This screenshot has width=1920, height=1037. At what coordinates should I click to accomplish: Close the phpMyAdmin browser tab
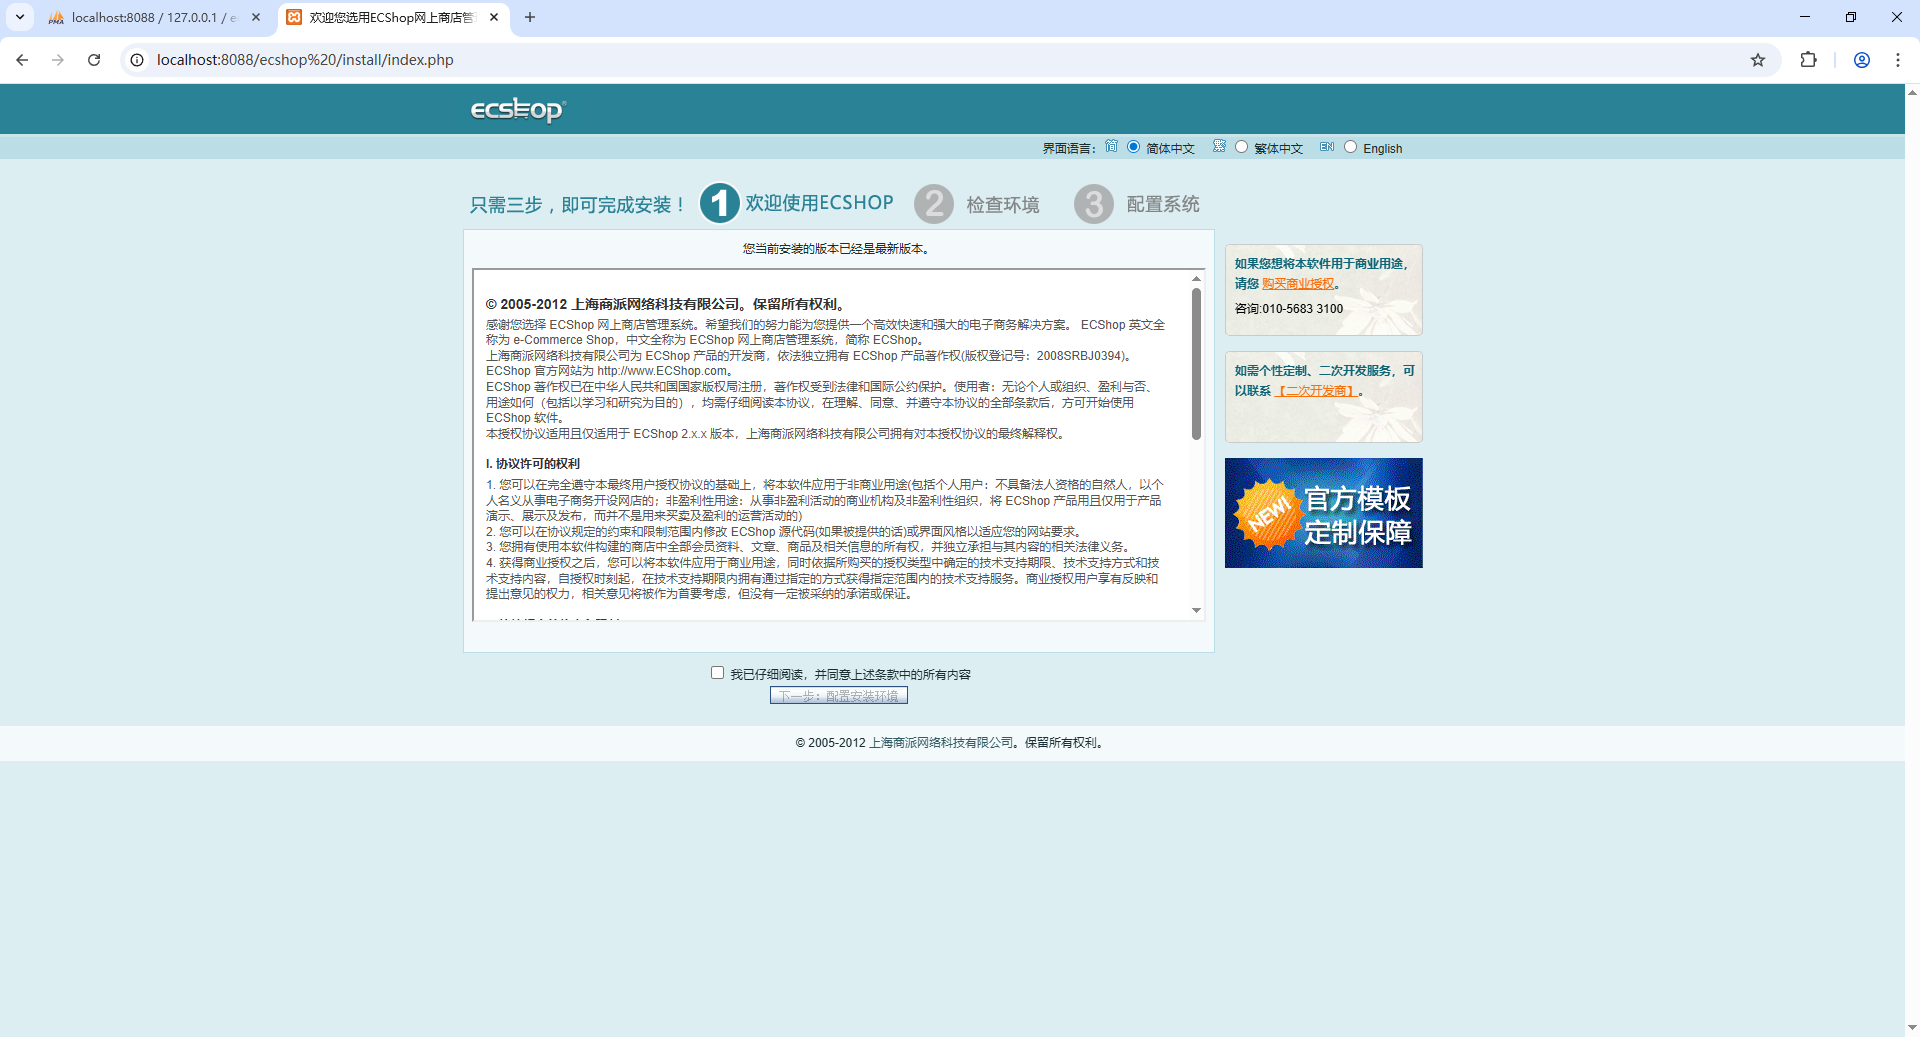256,17
